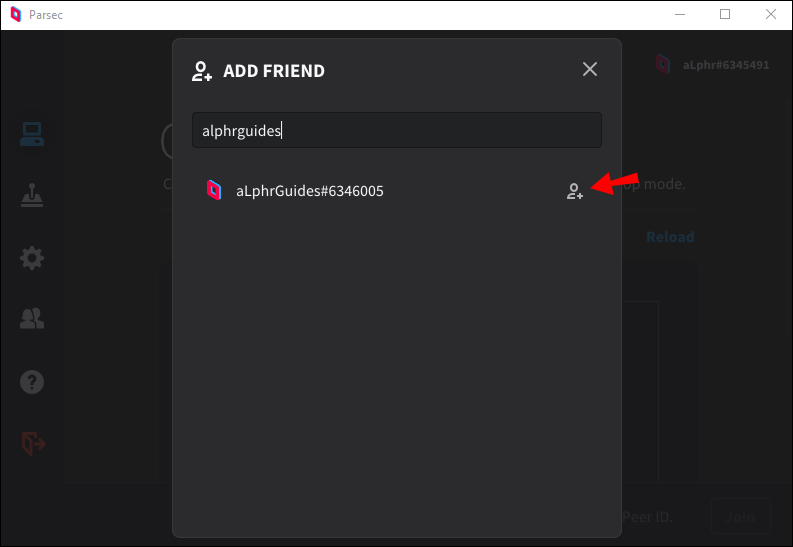
Task: Close the Parsec application window
Action: 771,15
